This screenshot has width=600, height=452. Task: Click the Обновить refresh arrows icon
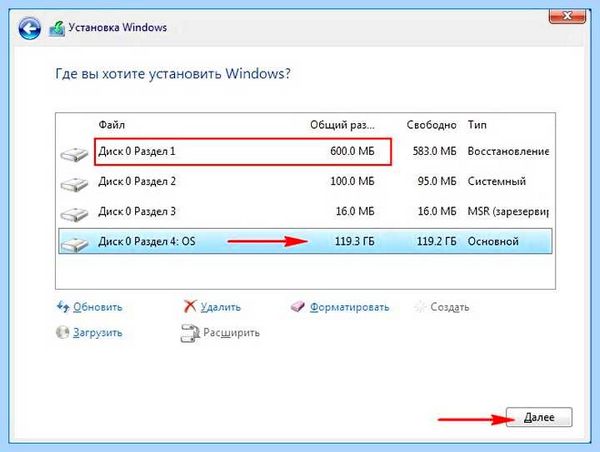point(63,307)
